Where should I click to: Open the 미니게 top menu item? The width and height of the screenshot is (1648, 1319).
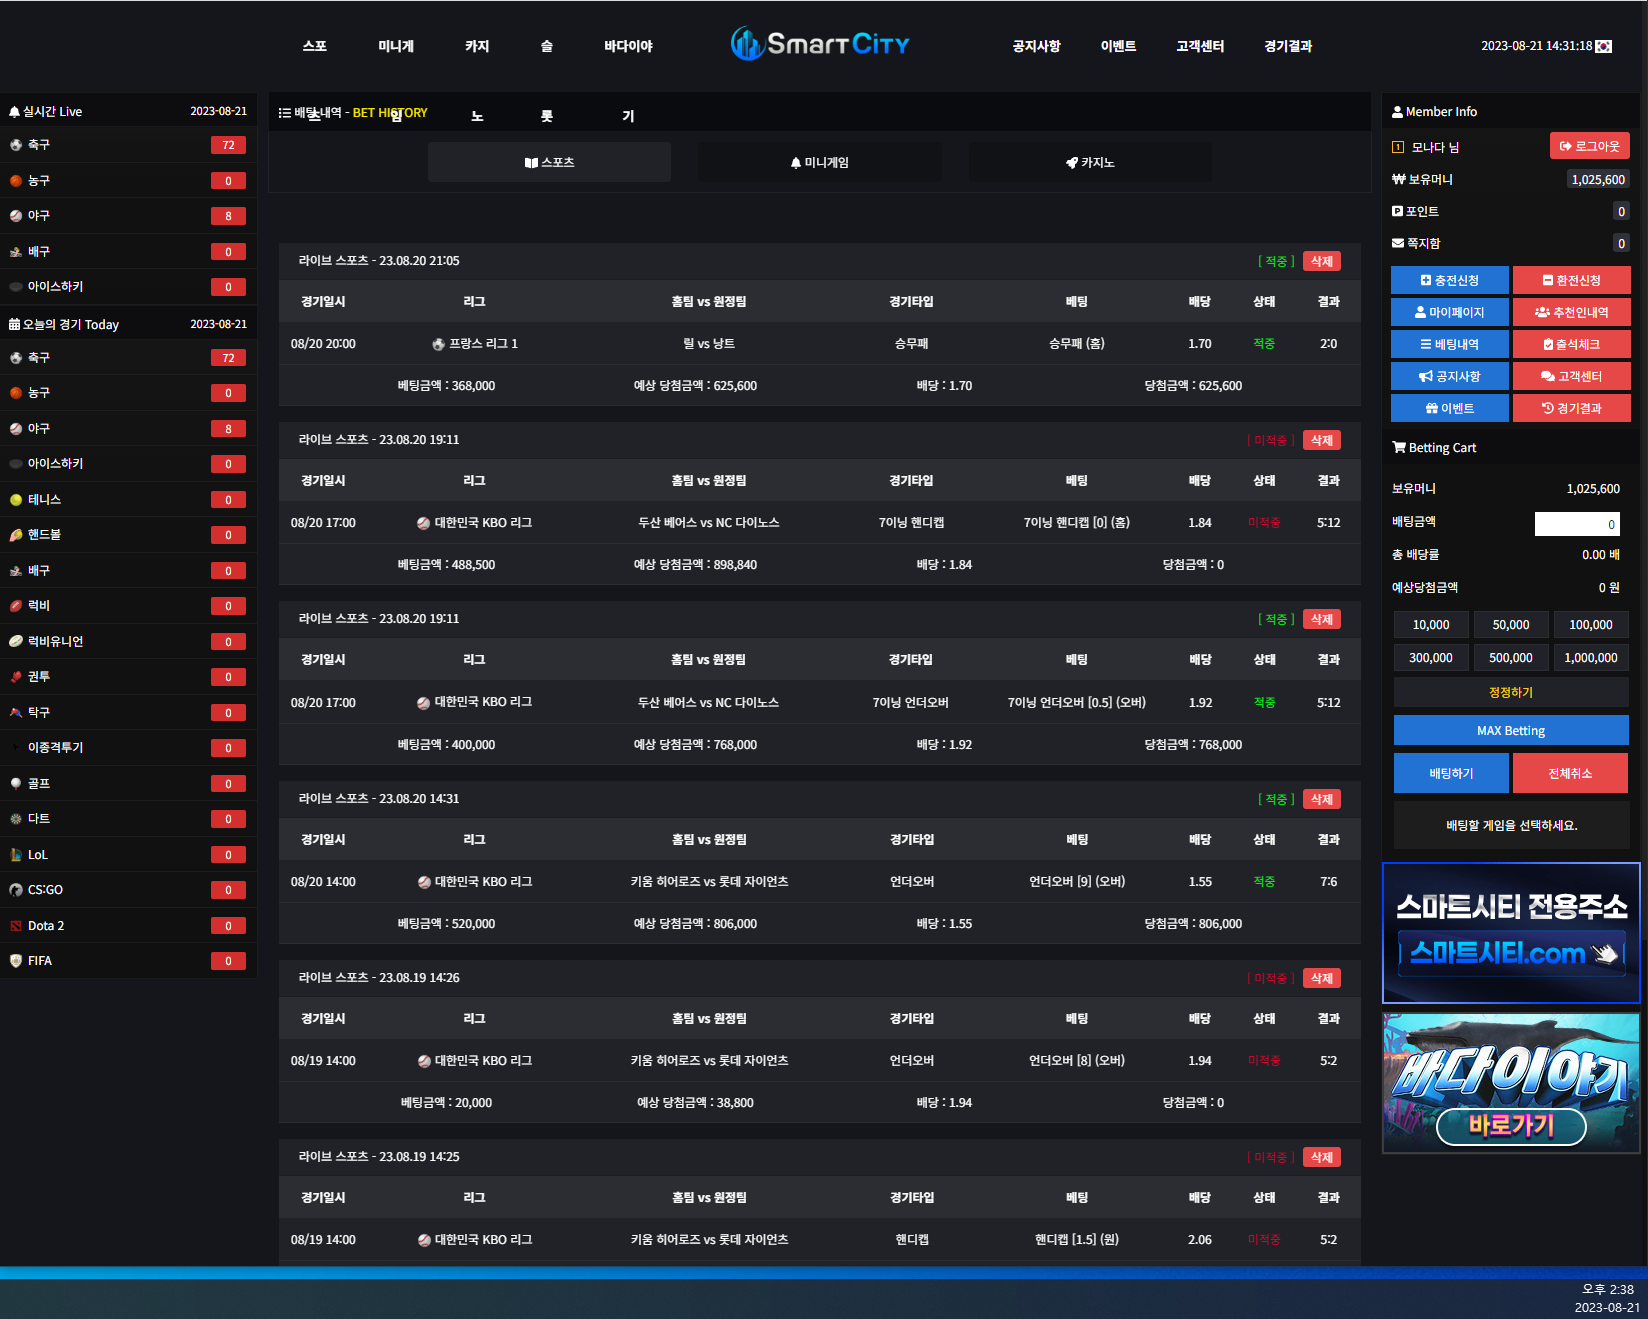coord(396,46)
